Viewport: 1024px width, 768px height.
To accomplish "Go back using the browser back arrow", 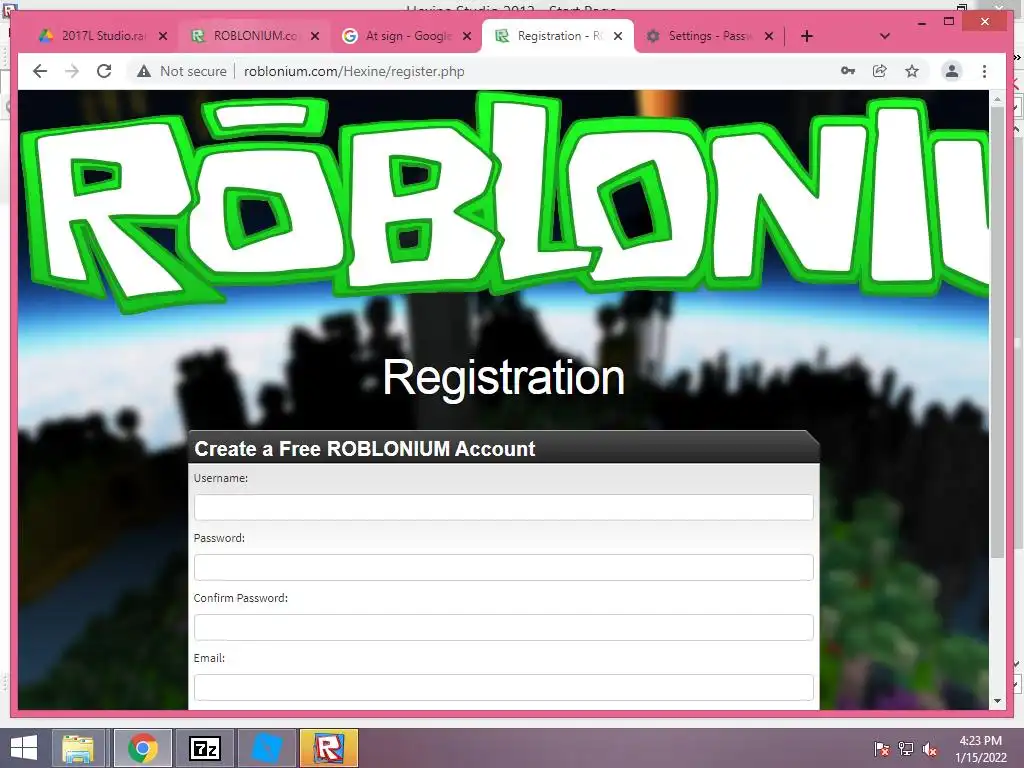I will point(40,71).
